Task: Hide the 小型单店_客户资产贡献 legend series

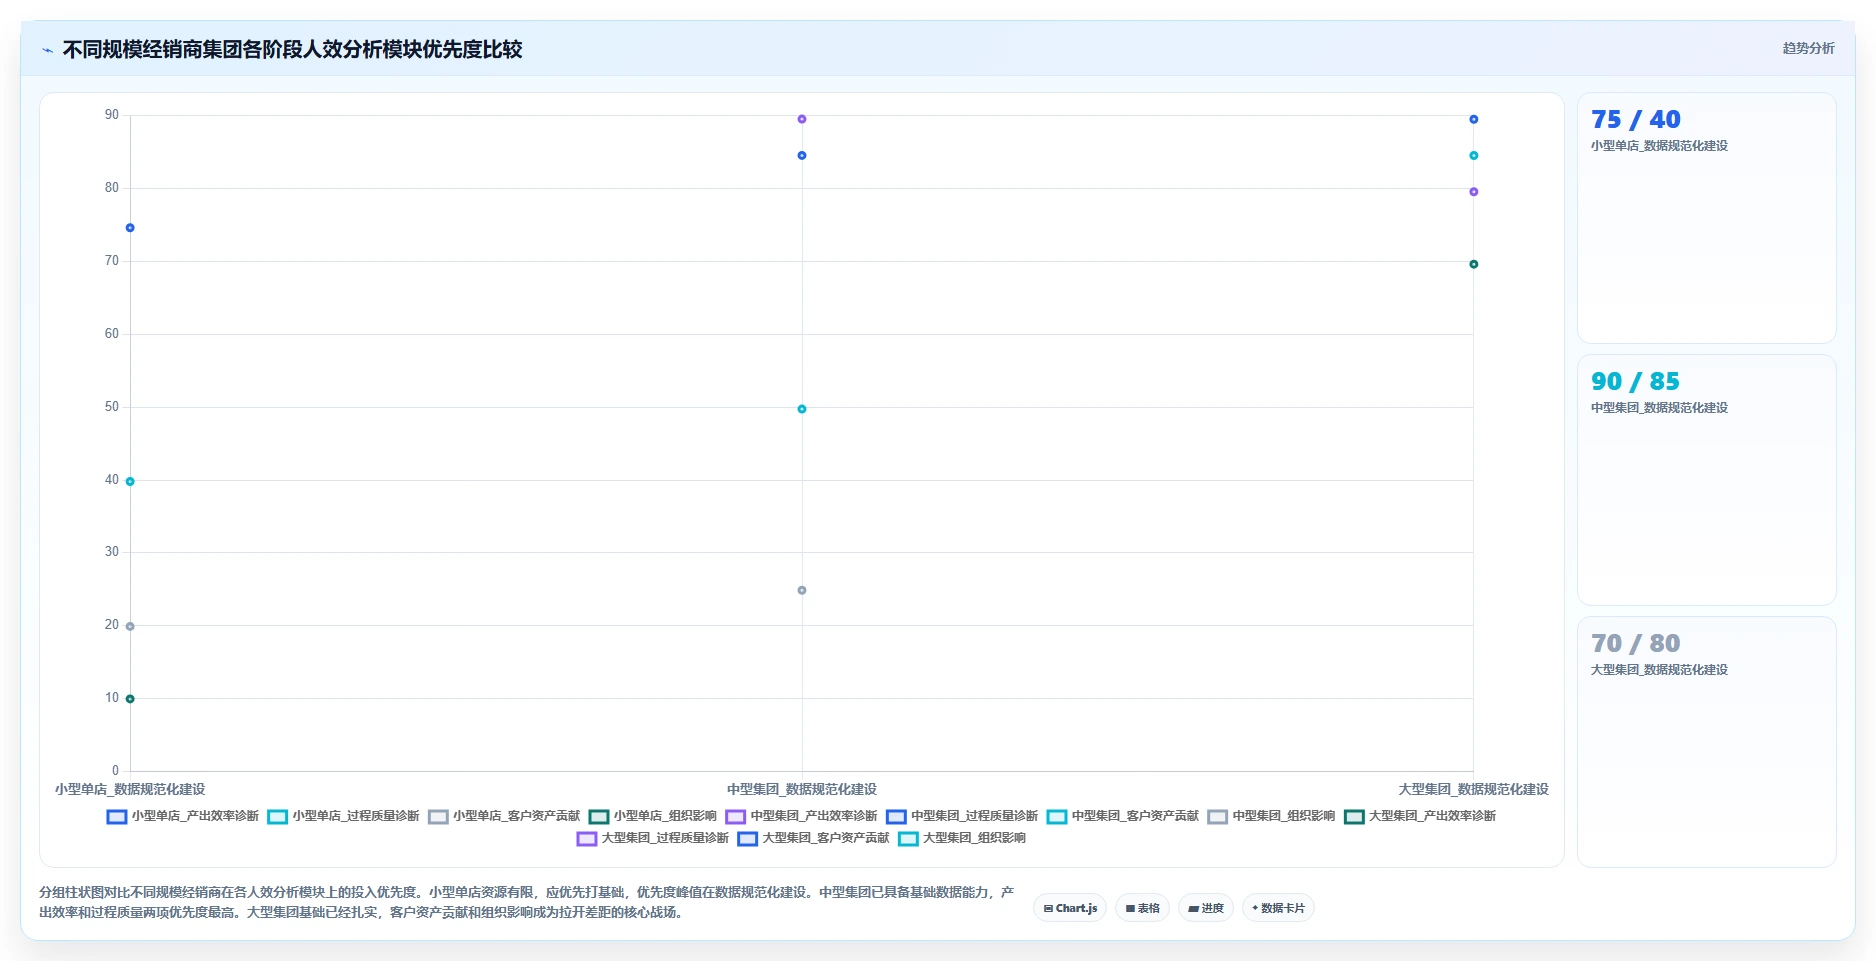Action: click(504, 816)
